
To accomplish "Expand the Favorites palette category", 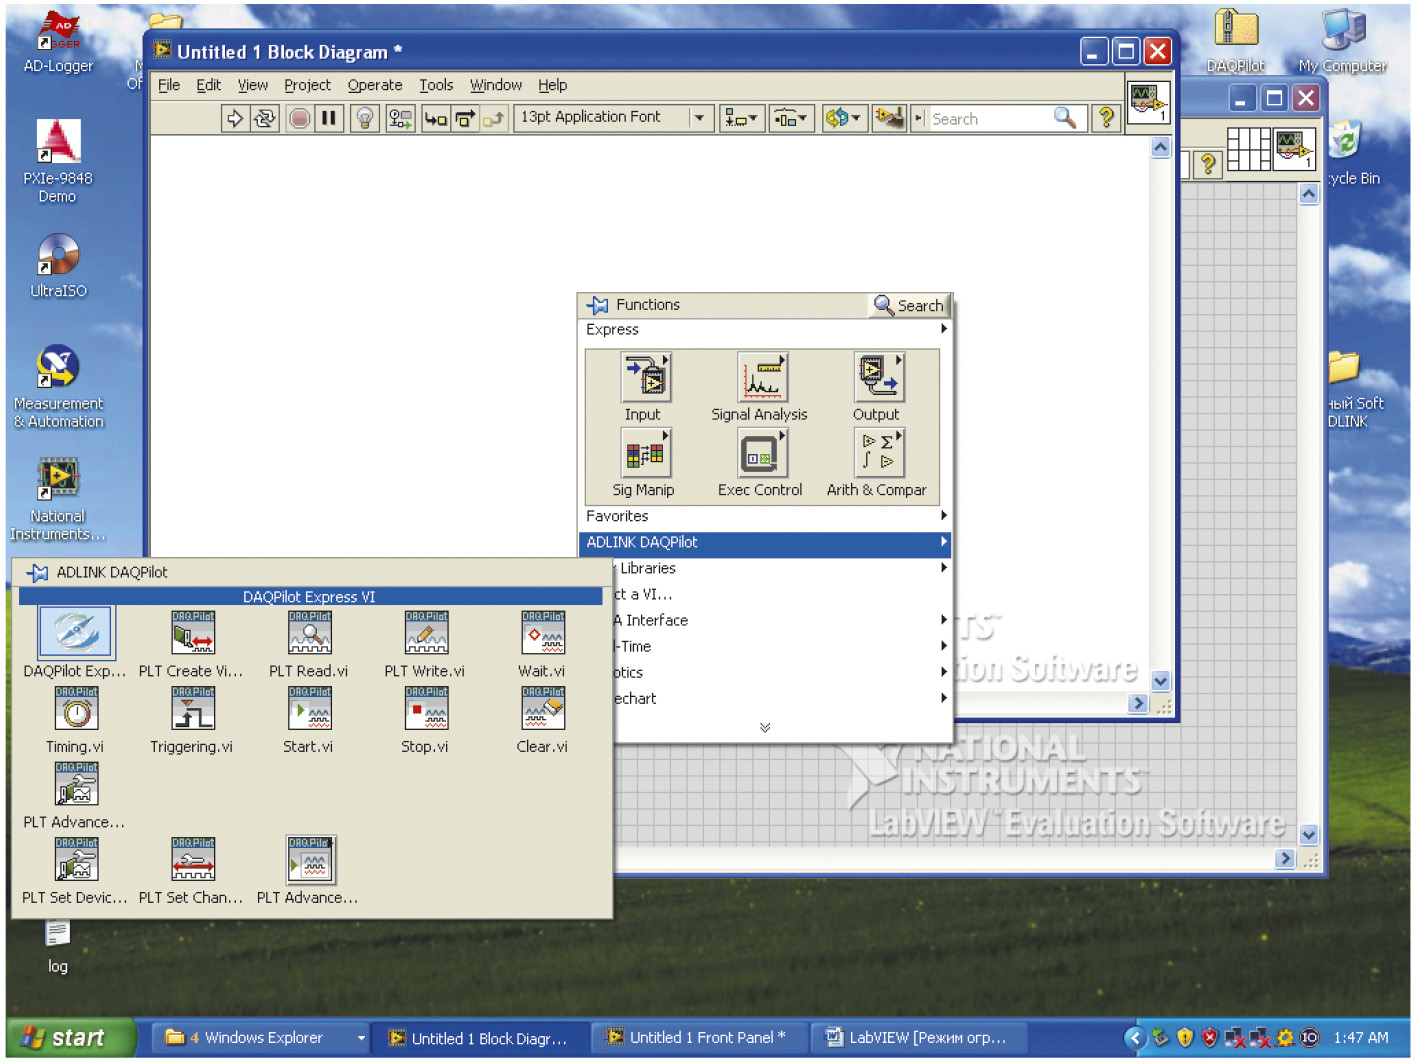I will [x=764, y=517].
